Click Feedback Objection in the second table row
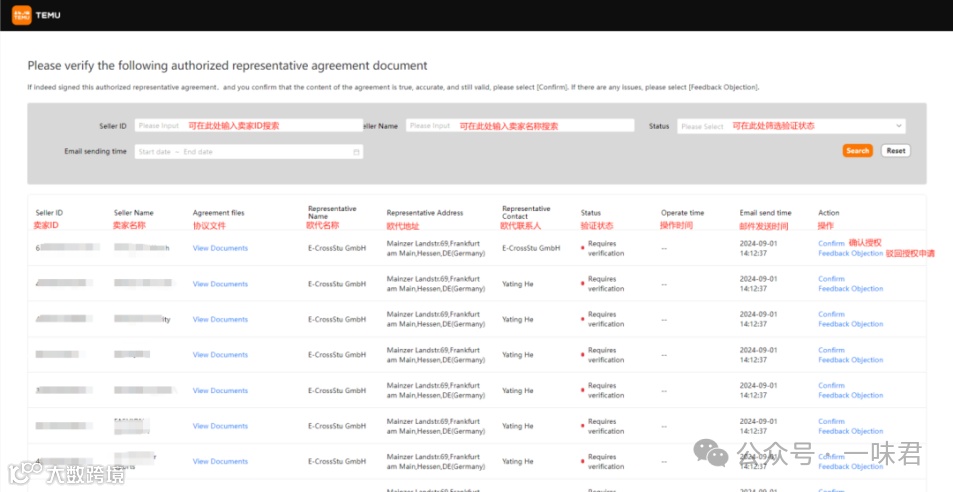This screenshot has height=492, width=953. (850, 289)
